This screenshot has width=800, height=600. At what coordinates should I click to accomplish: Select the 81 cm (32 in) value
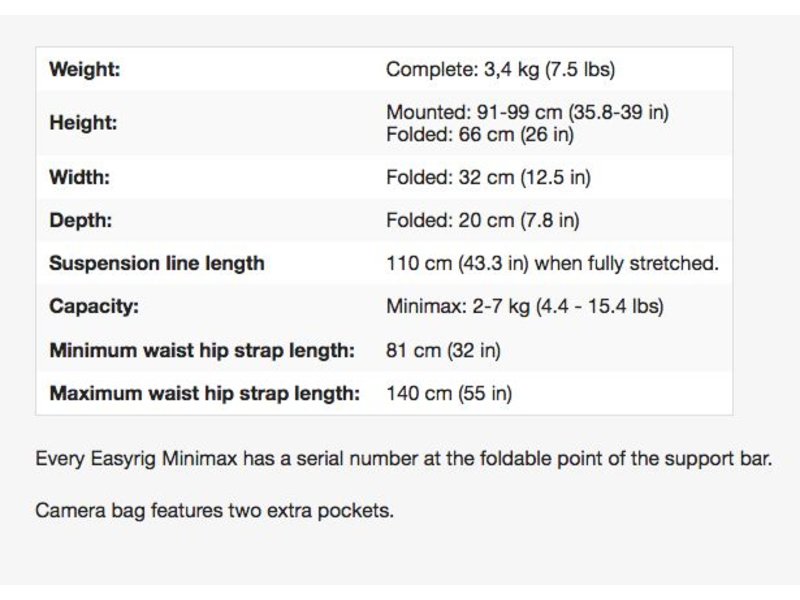pyautogui.click(x=443, y=351)
